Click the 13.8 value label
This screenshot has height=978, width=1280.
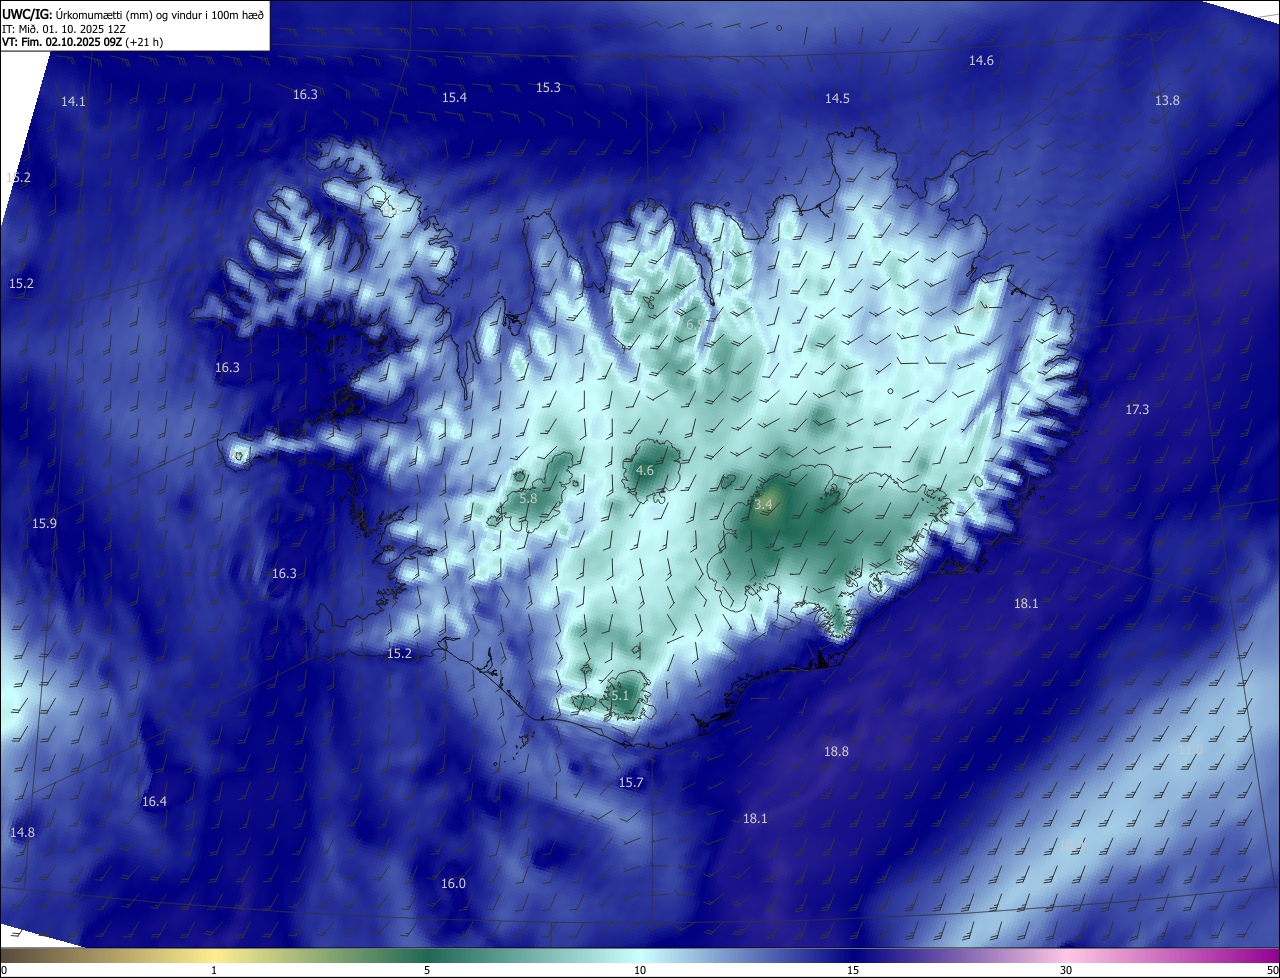click(1167, 100)
